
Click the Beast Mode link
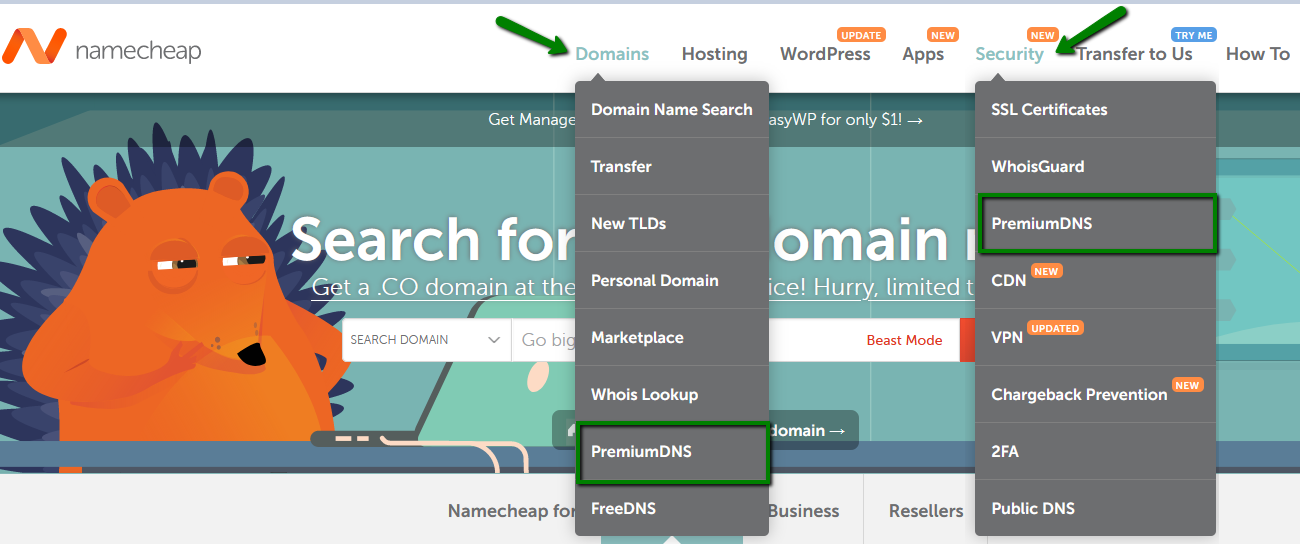pyautogui.click(x=904, y=340)
